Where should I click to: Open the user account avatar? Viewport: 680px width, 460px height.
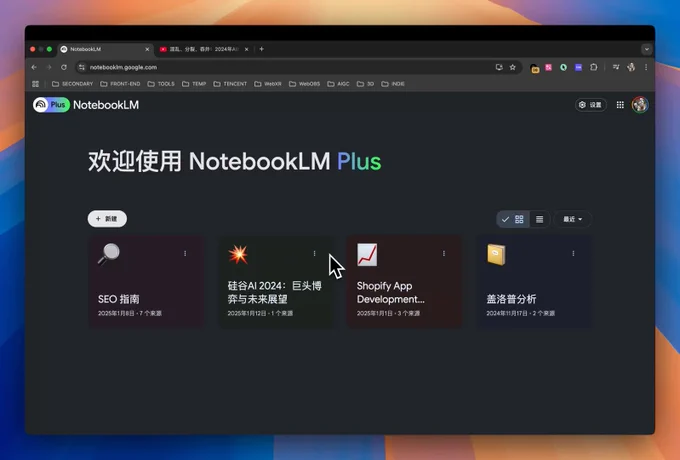pos(640,105)
